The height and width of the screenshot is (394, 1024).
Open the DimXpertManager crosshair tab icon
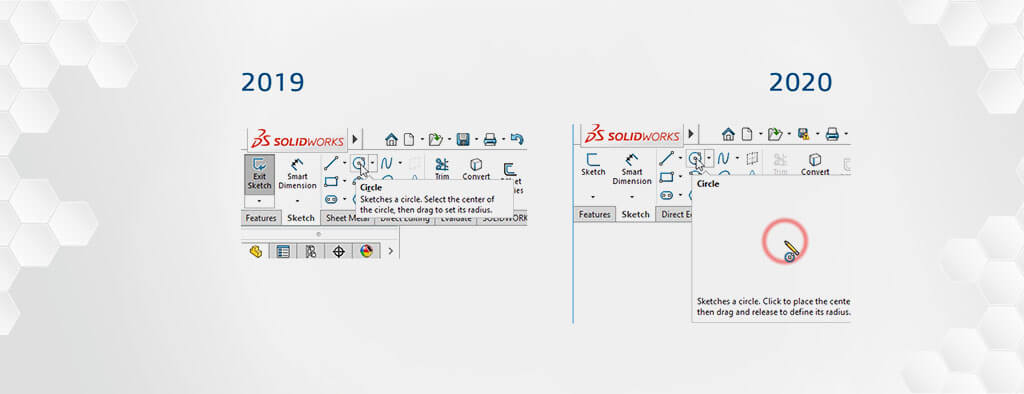[338, 251]
